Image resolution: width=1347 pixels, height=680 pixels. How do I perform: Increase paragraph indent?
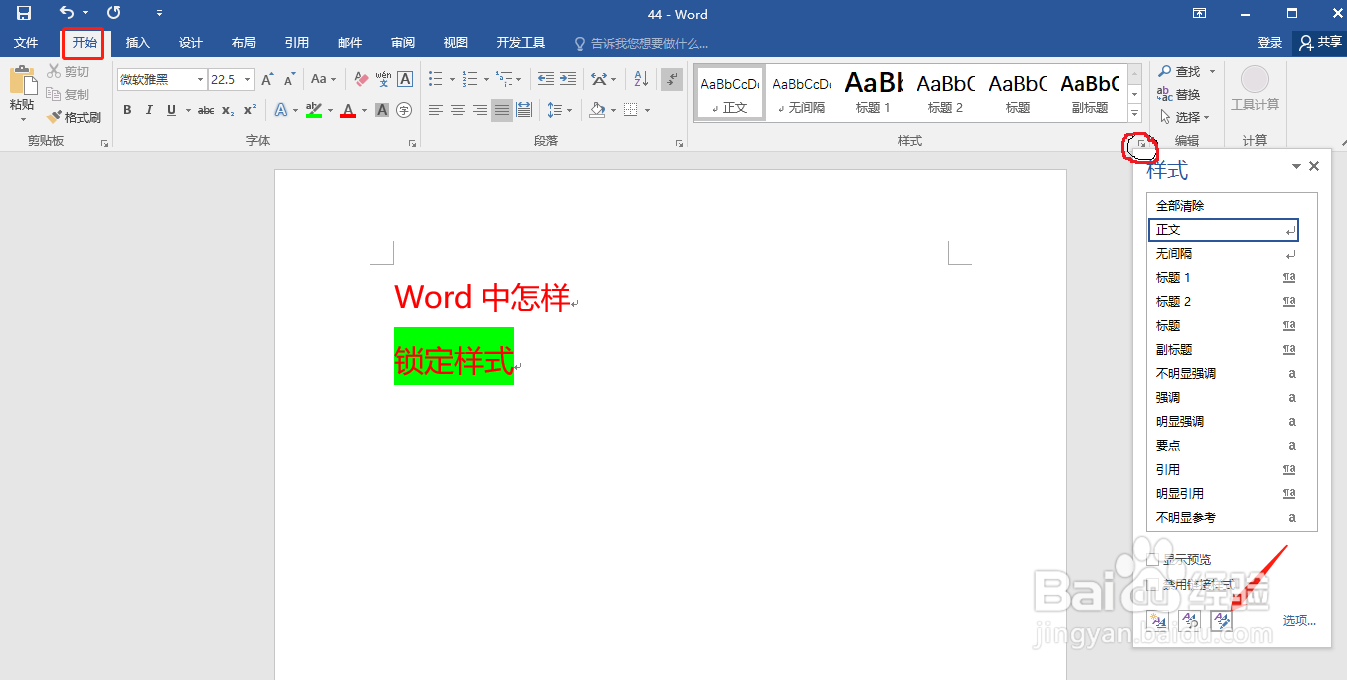coord(567,79)
